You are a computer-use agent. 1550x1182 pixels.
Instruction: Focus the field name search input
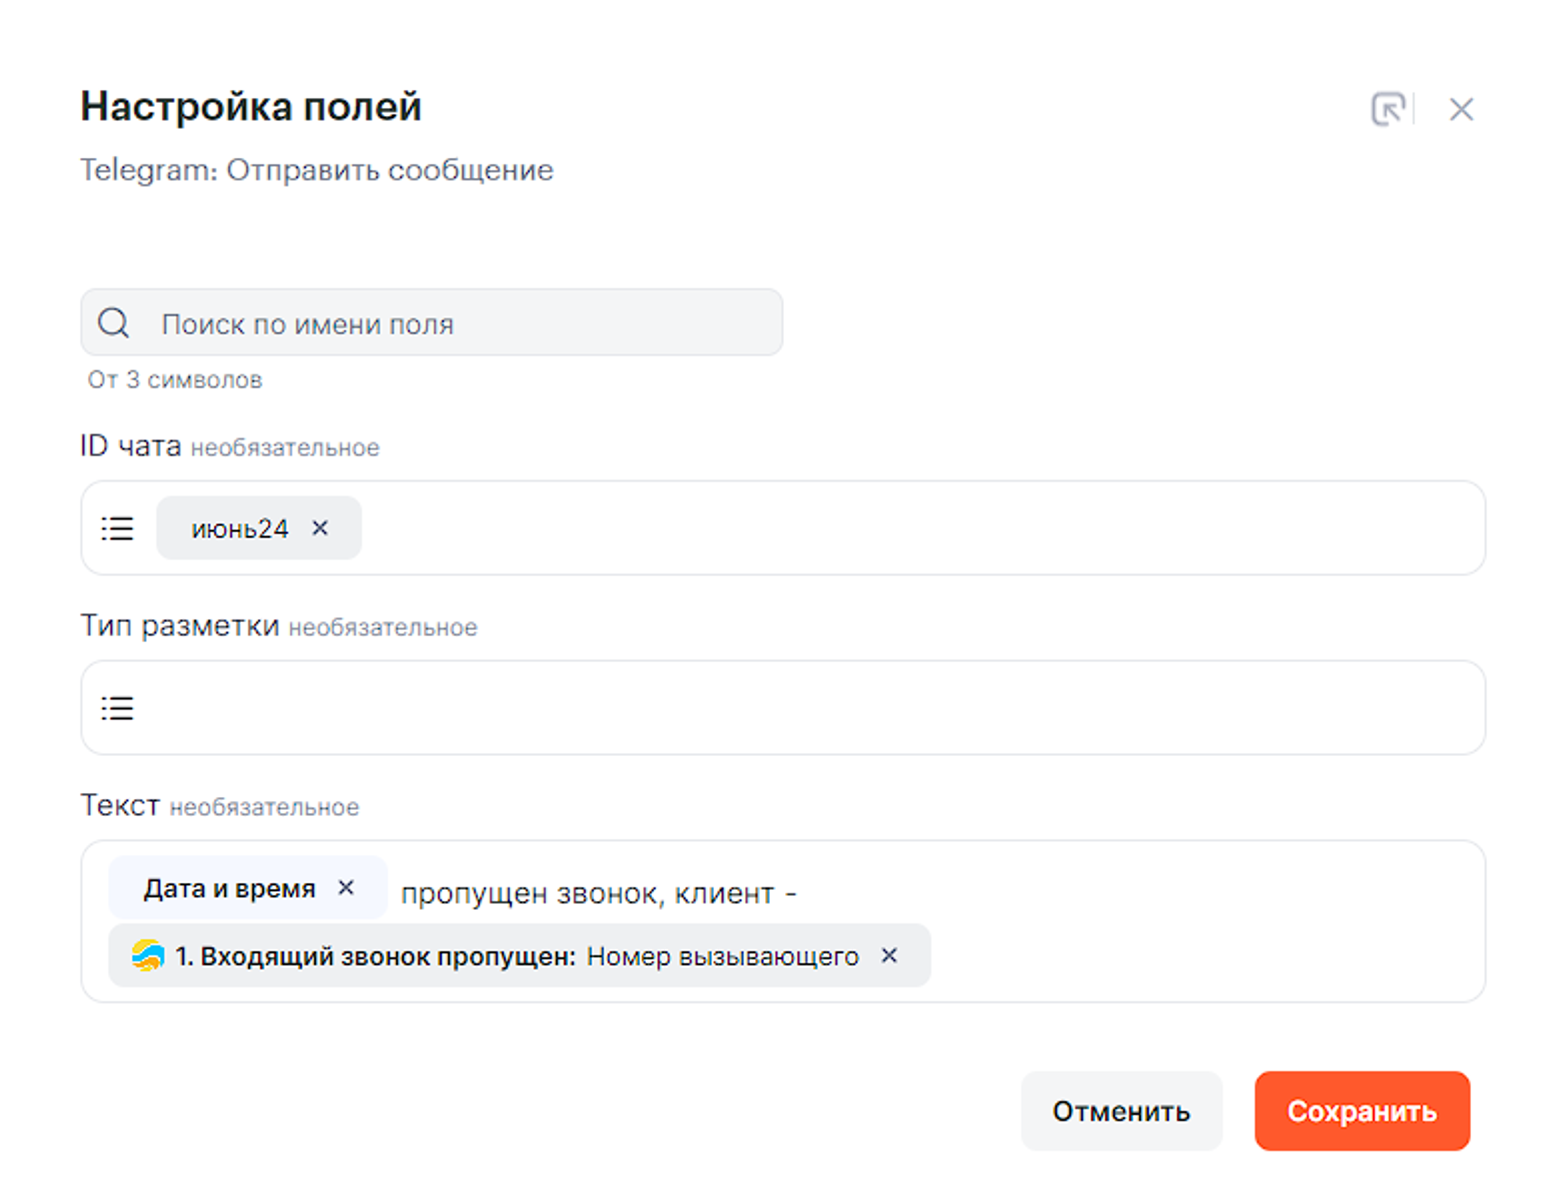(x=460, y=323)
